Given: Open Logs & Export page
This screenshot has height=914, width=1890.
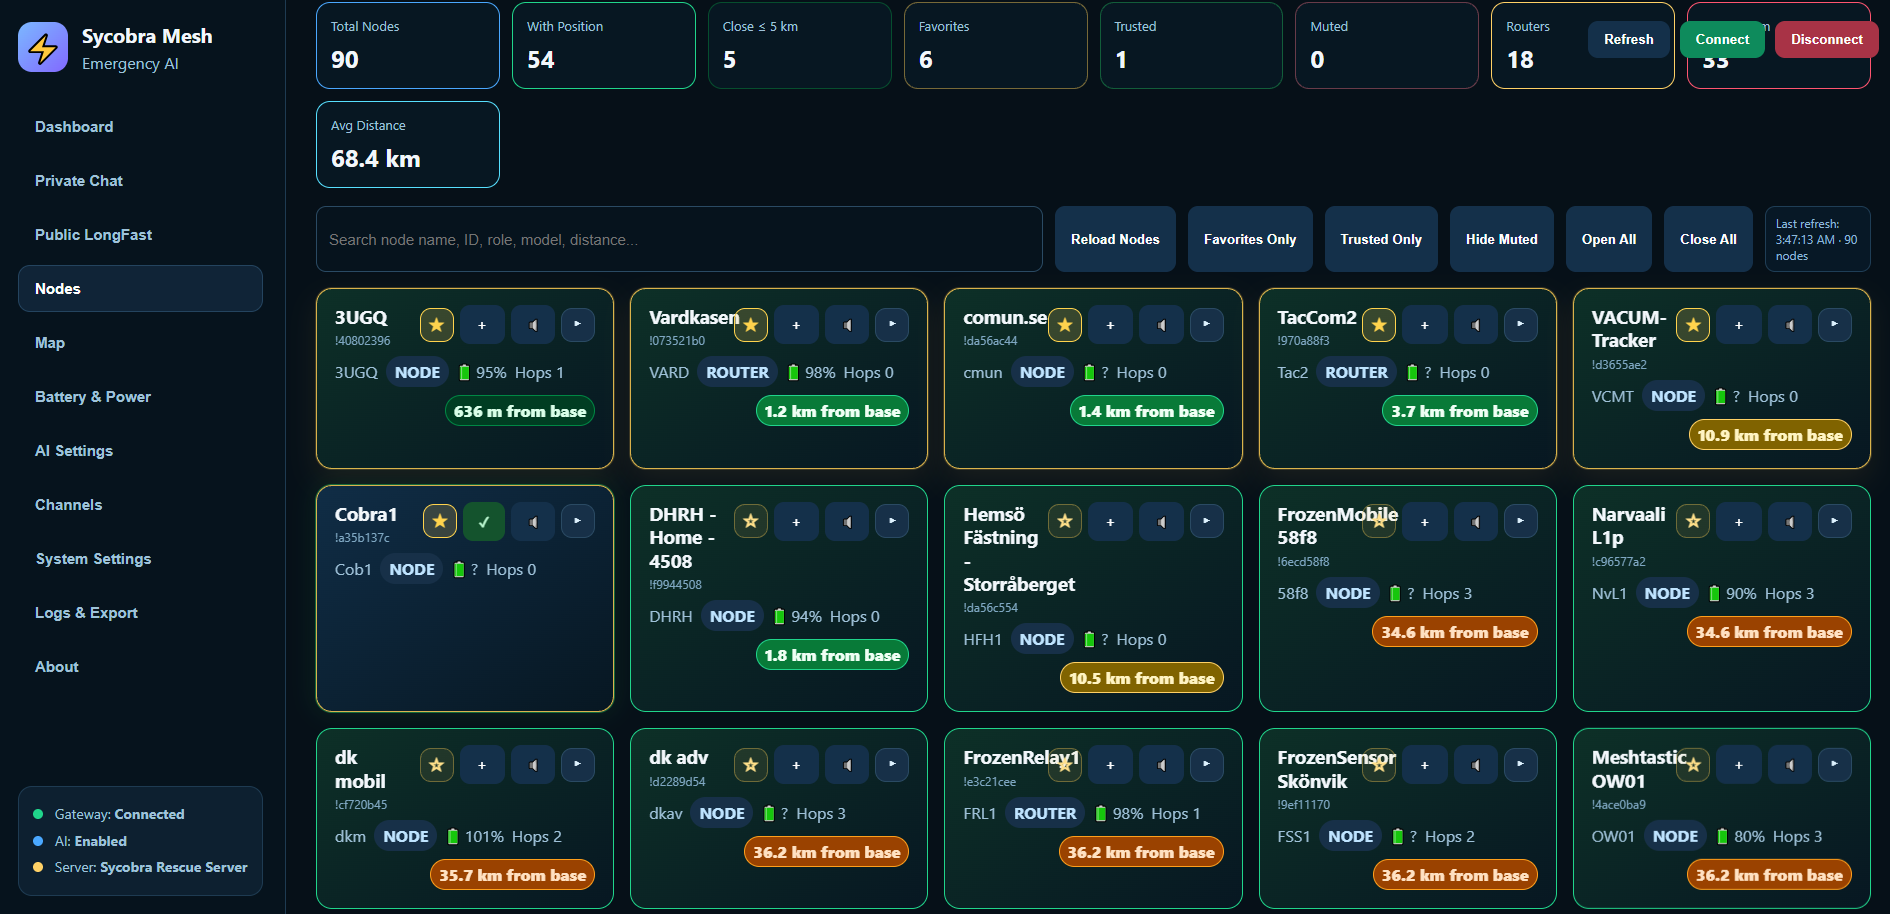Looking at the screenshot, I should pos(140,613).
